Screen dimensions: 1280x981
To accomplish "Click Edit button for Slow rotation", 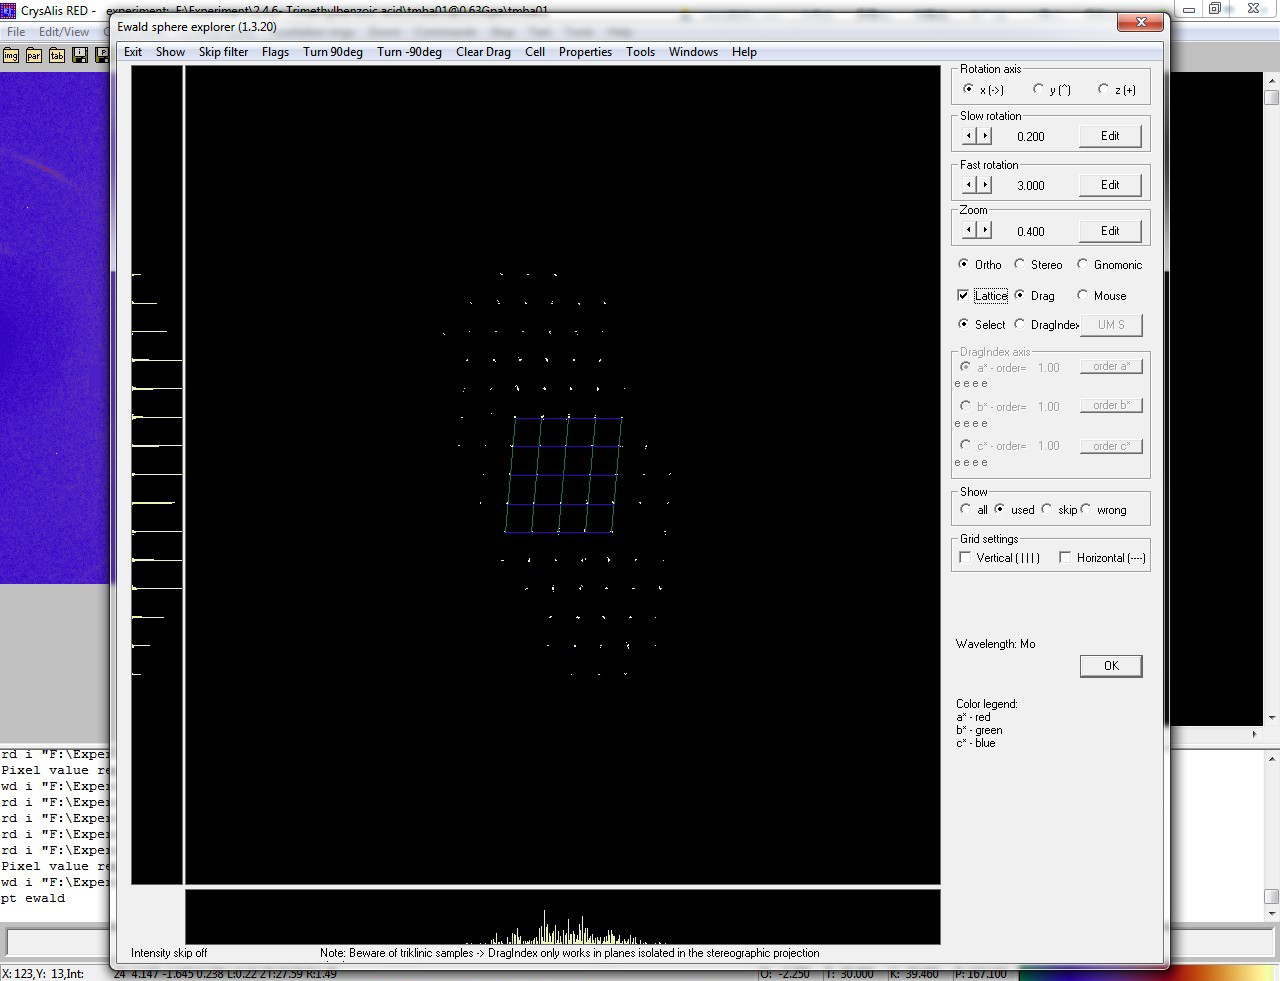I will point(1110,136).
